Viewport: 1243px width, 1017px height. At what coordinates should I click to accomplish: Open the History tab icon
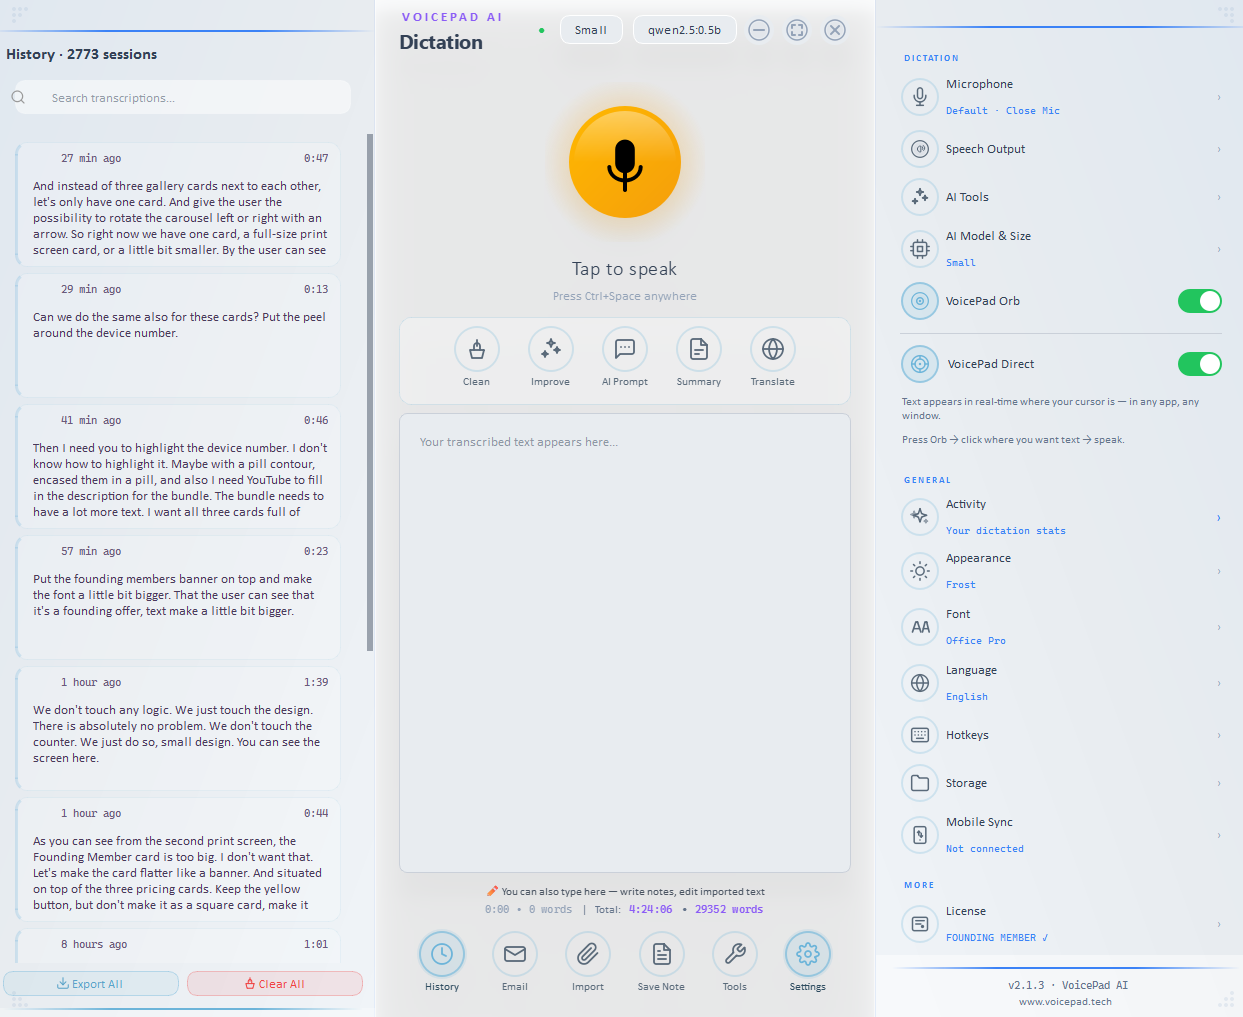point(442,954)
